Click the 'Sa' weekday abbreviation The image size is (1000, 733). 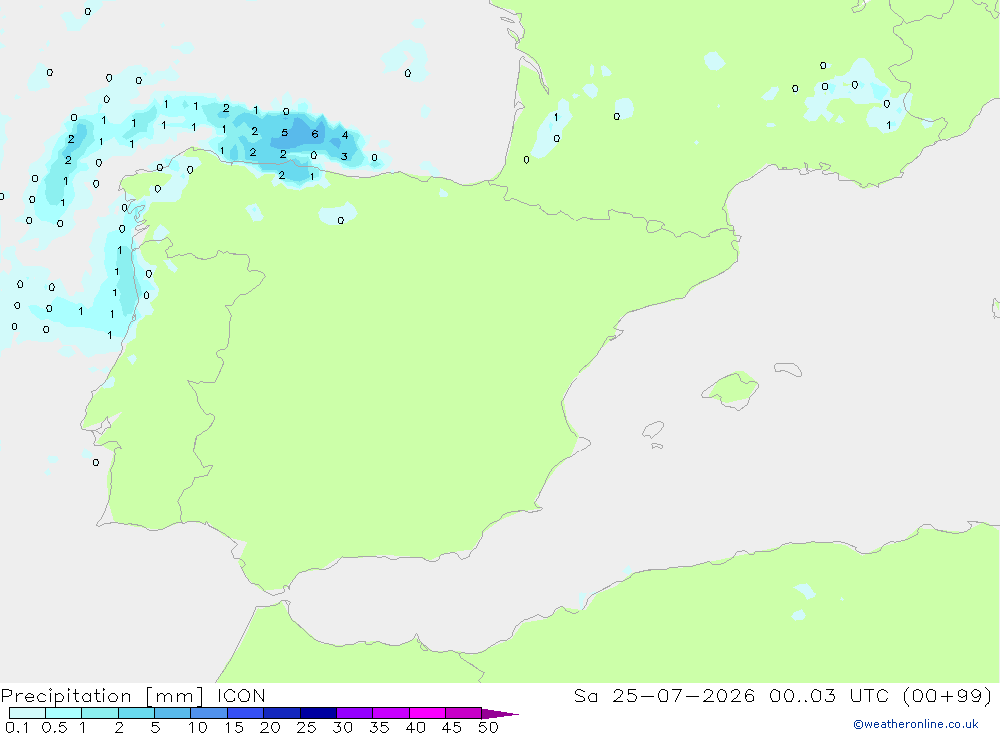tap(585, 696)
